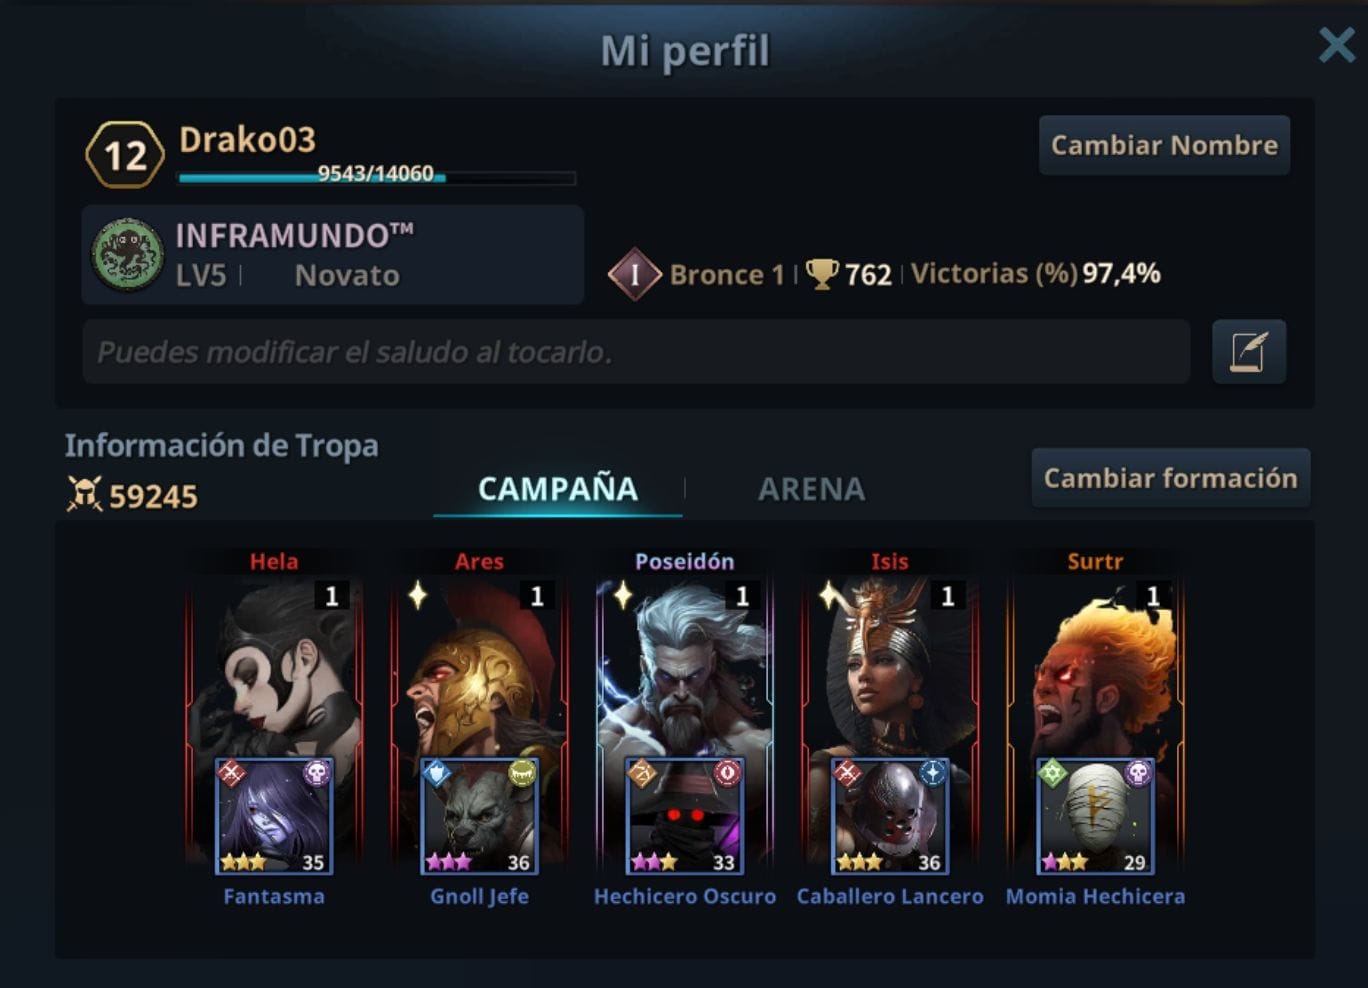Viewport: 1368px width, 988px height.
Task: Select the Gnoll Jefe troop icon
Action: pyautogui.click(x=479, y=816)
